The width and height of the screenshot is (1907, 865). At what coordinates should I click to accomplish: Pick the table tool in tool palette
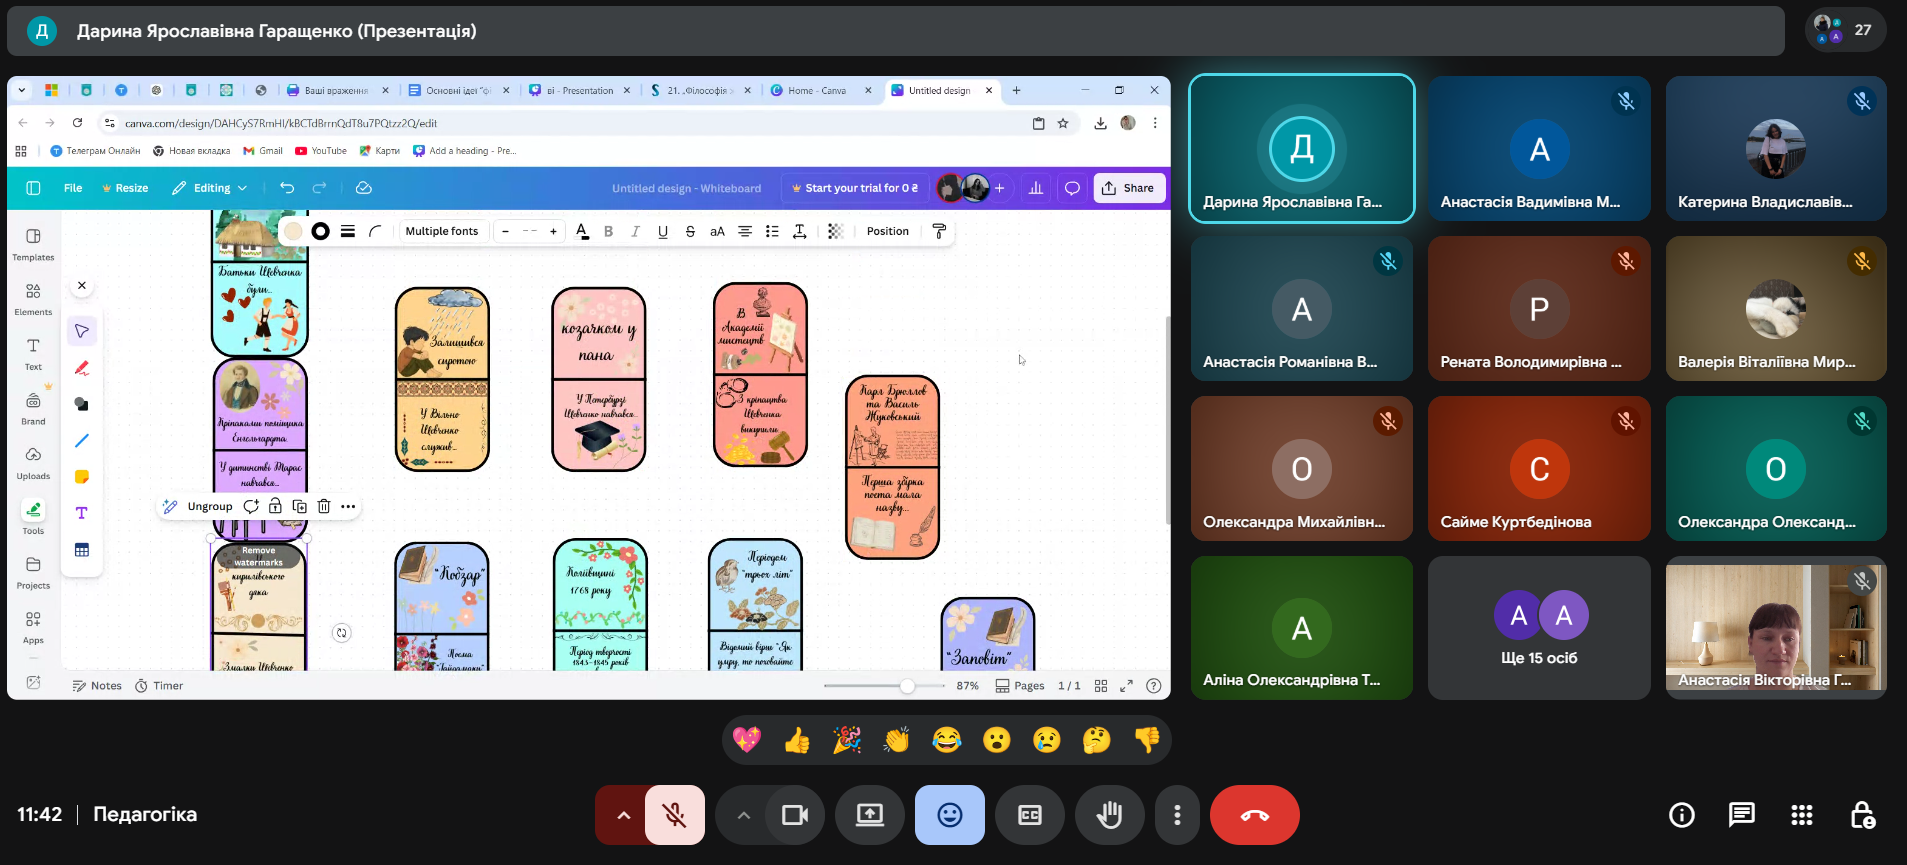click(82, 549)
